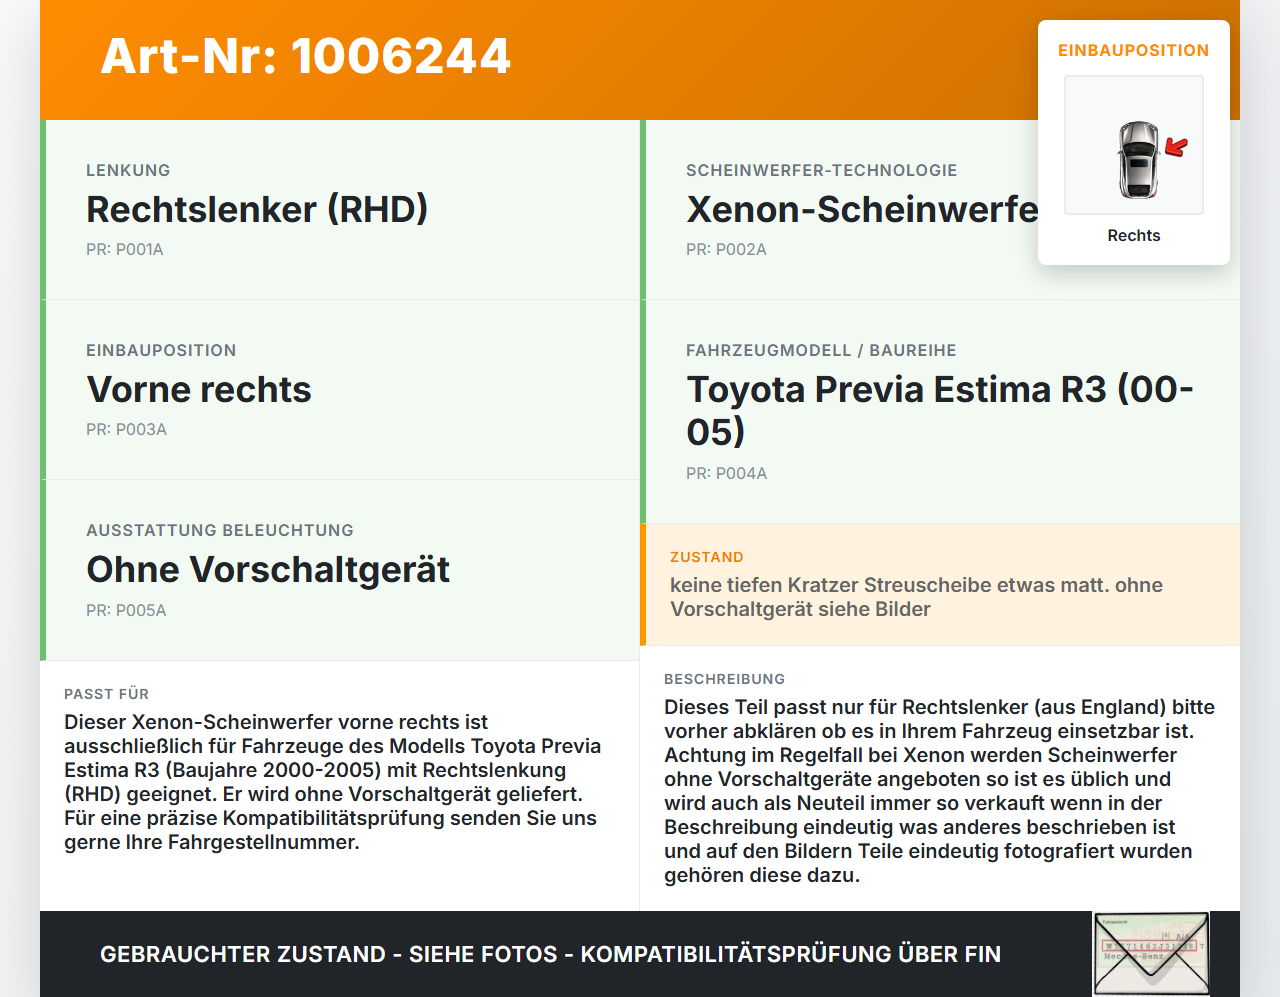The image size is (1280, 997).
Task: Click the PASST FÜR heading
Action: (x=106, y=694)
